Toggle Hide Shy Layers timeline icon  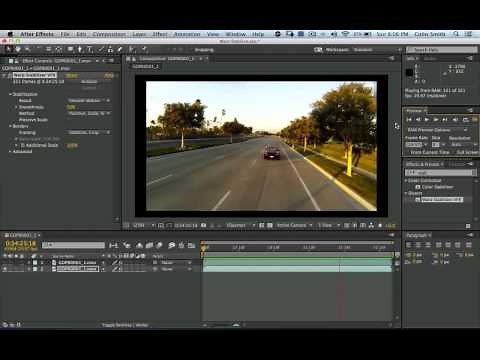139,245
